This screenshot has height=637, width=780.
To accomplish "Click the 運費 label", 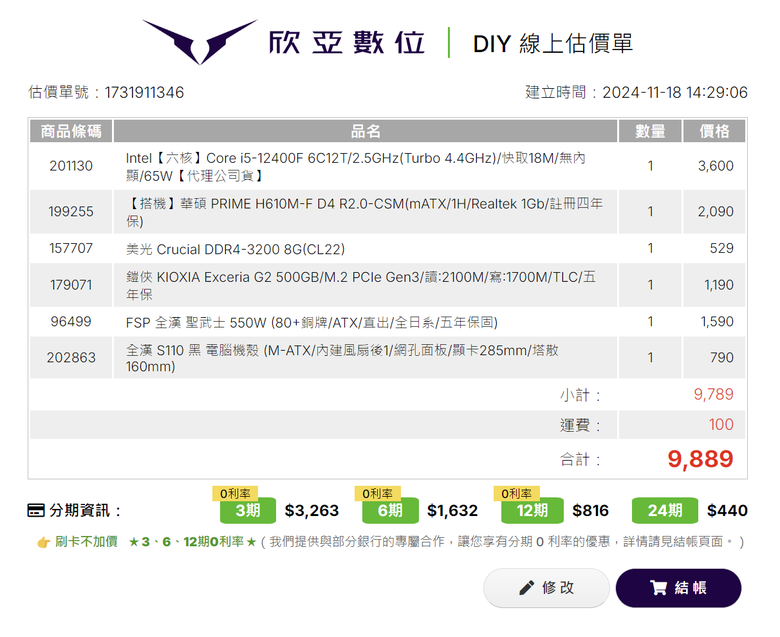I will tap(580, 425).
